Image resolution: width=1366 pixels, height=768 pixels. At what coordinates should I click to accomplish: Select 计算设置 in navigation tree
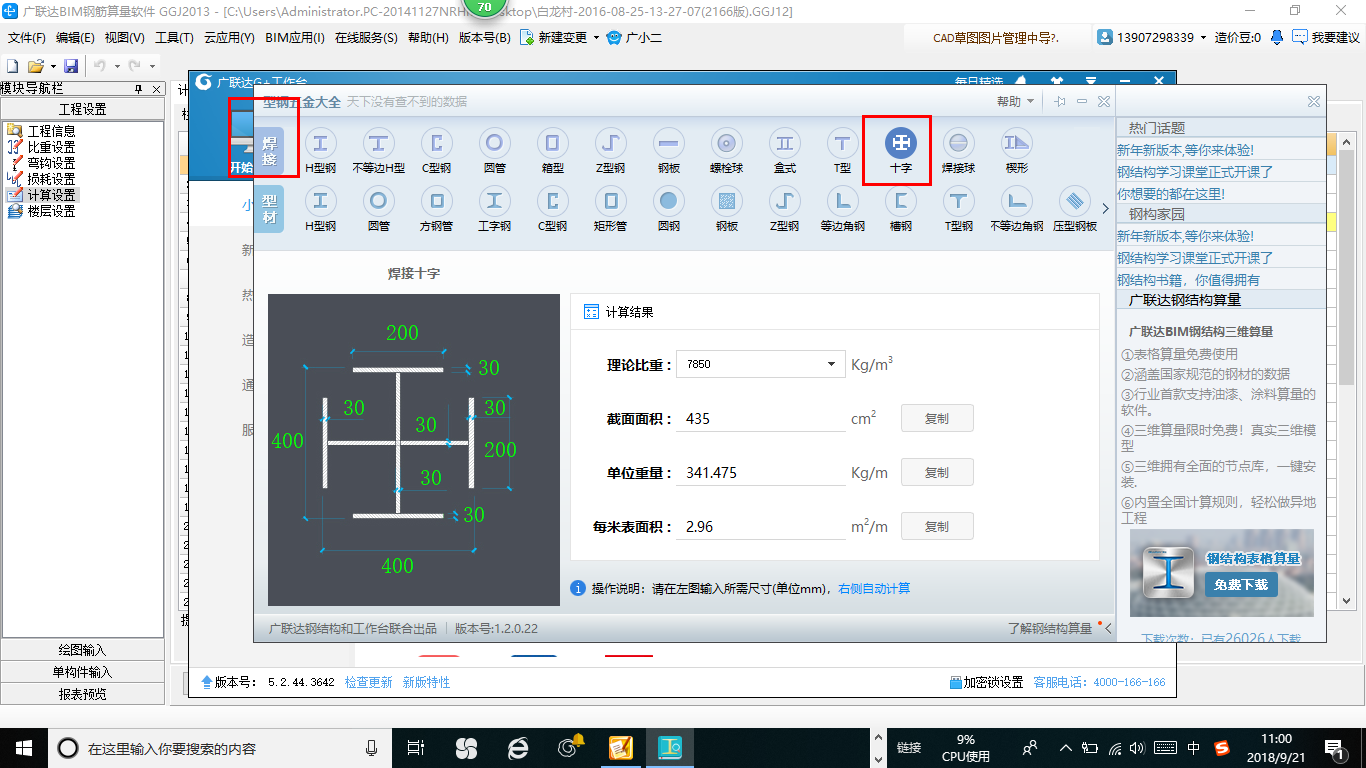coord(51,195)
